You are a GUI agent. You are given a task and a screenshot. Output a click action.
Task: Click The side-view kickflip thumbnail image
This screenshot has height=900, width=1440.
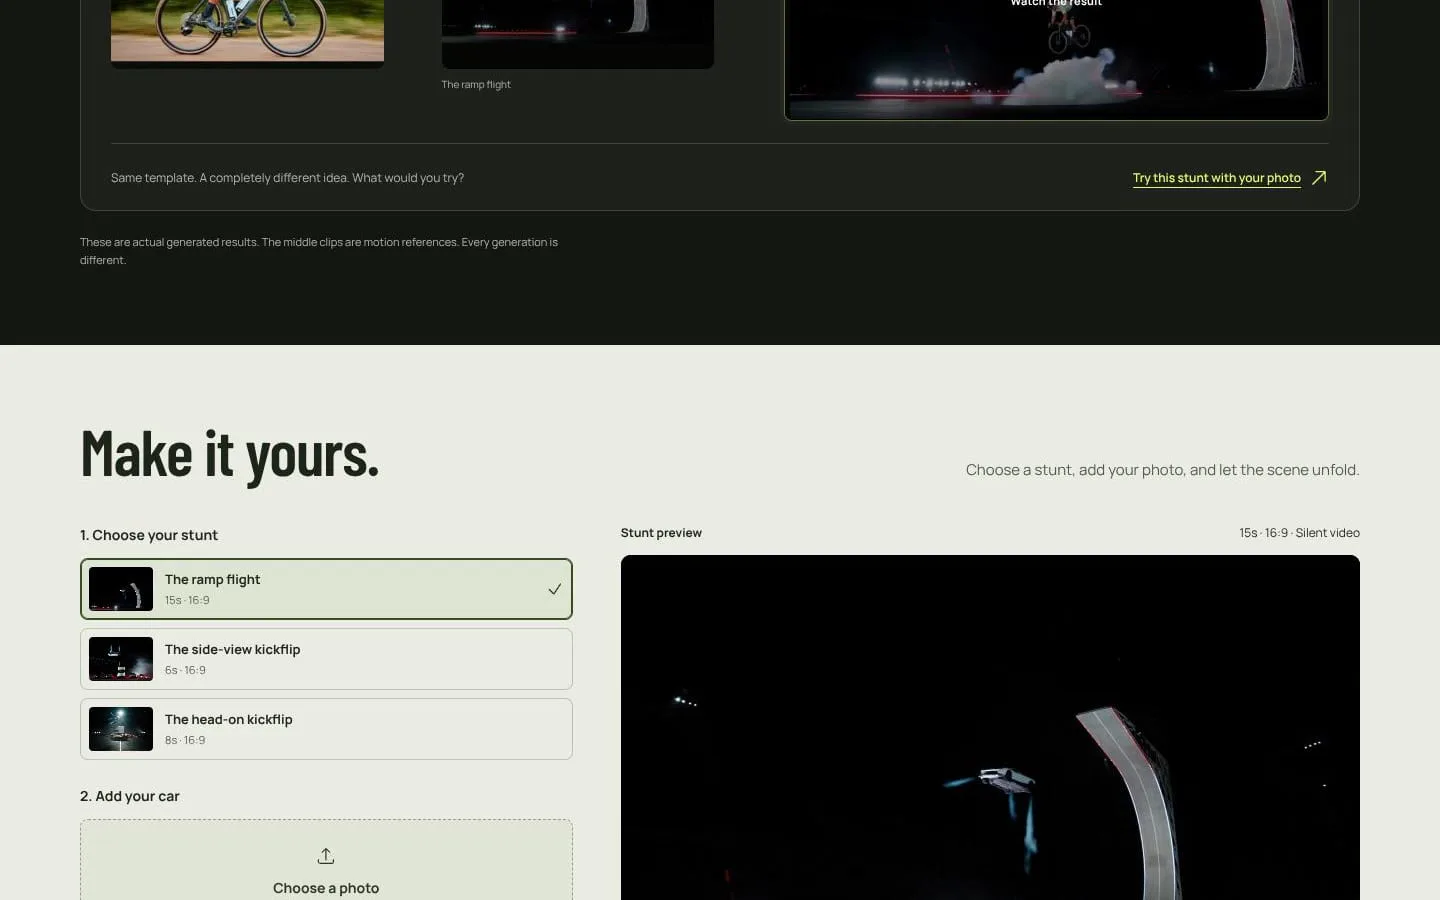coord(121,659)
